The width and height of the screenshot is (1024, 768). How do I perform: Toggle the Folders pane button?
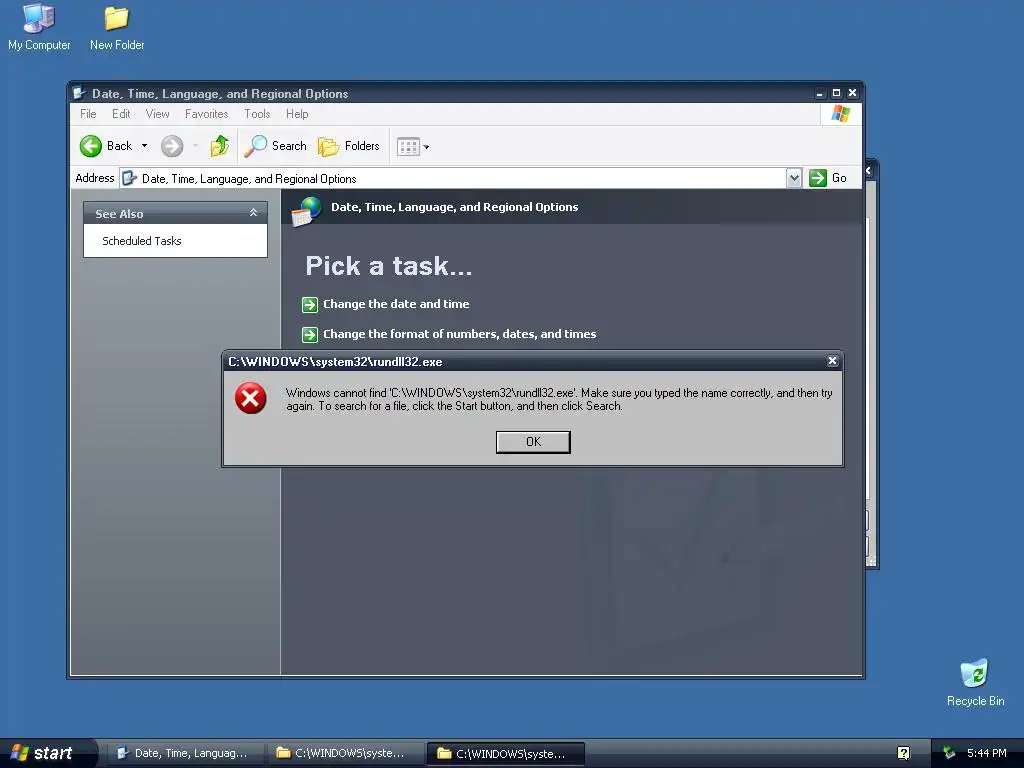coord(349,146)
